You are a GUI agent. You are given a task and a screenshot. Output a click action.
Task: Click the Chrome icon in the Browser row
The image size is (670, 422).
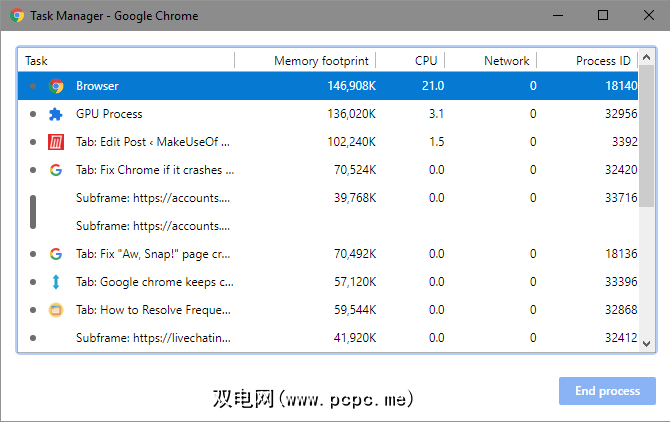click(x=56, y=86)
